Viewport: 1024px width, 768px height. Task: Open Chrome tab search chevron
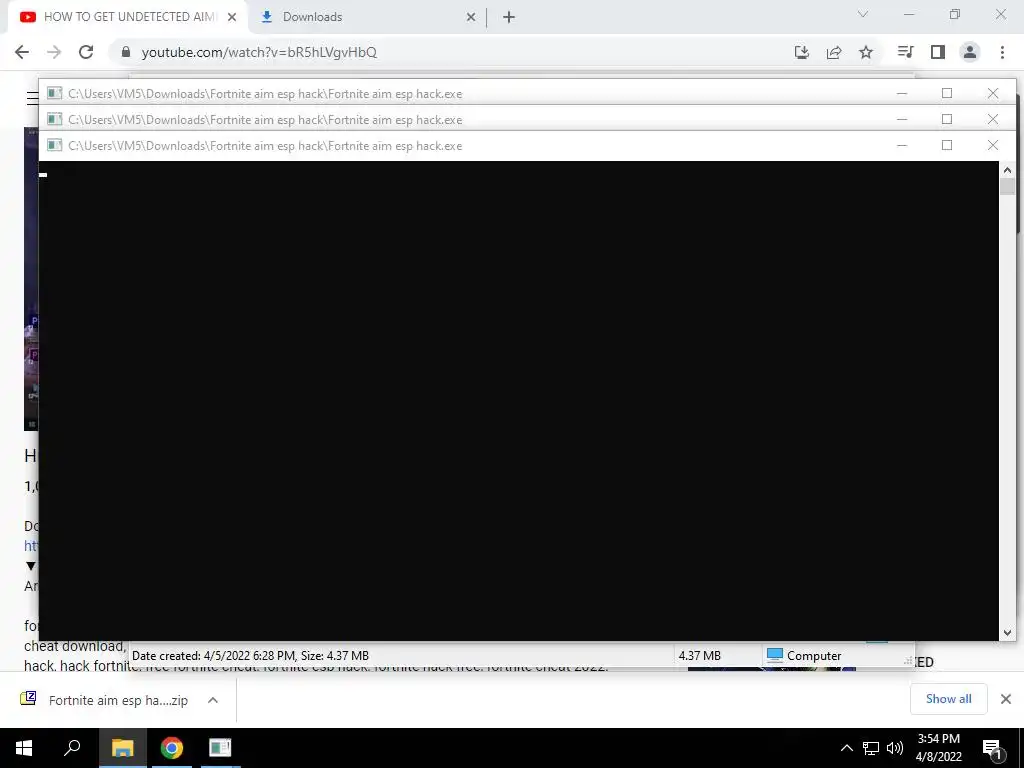click(863, 14)
